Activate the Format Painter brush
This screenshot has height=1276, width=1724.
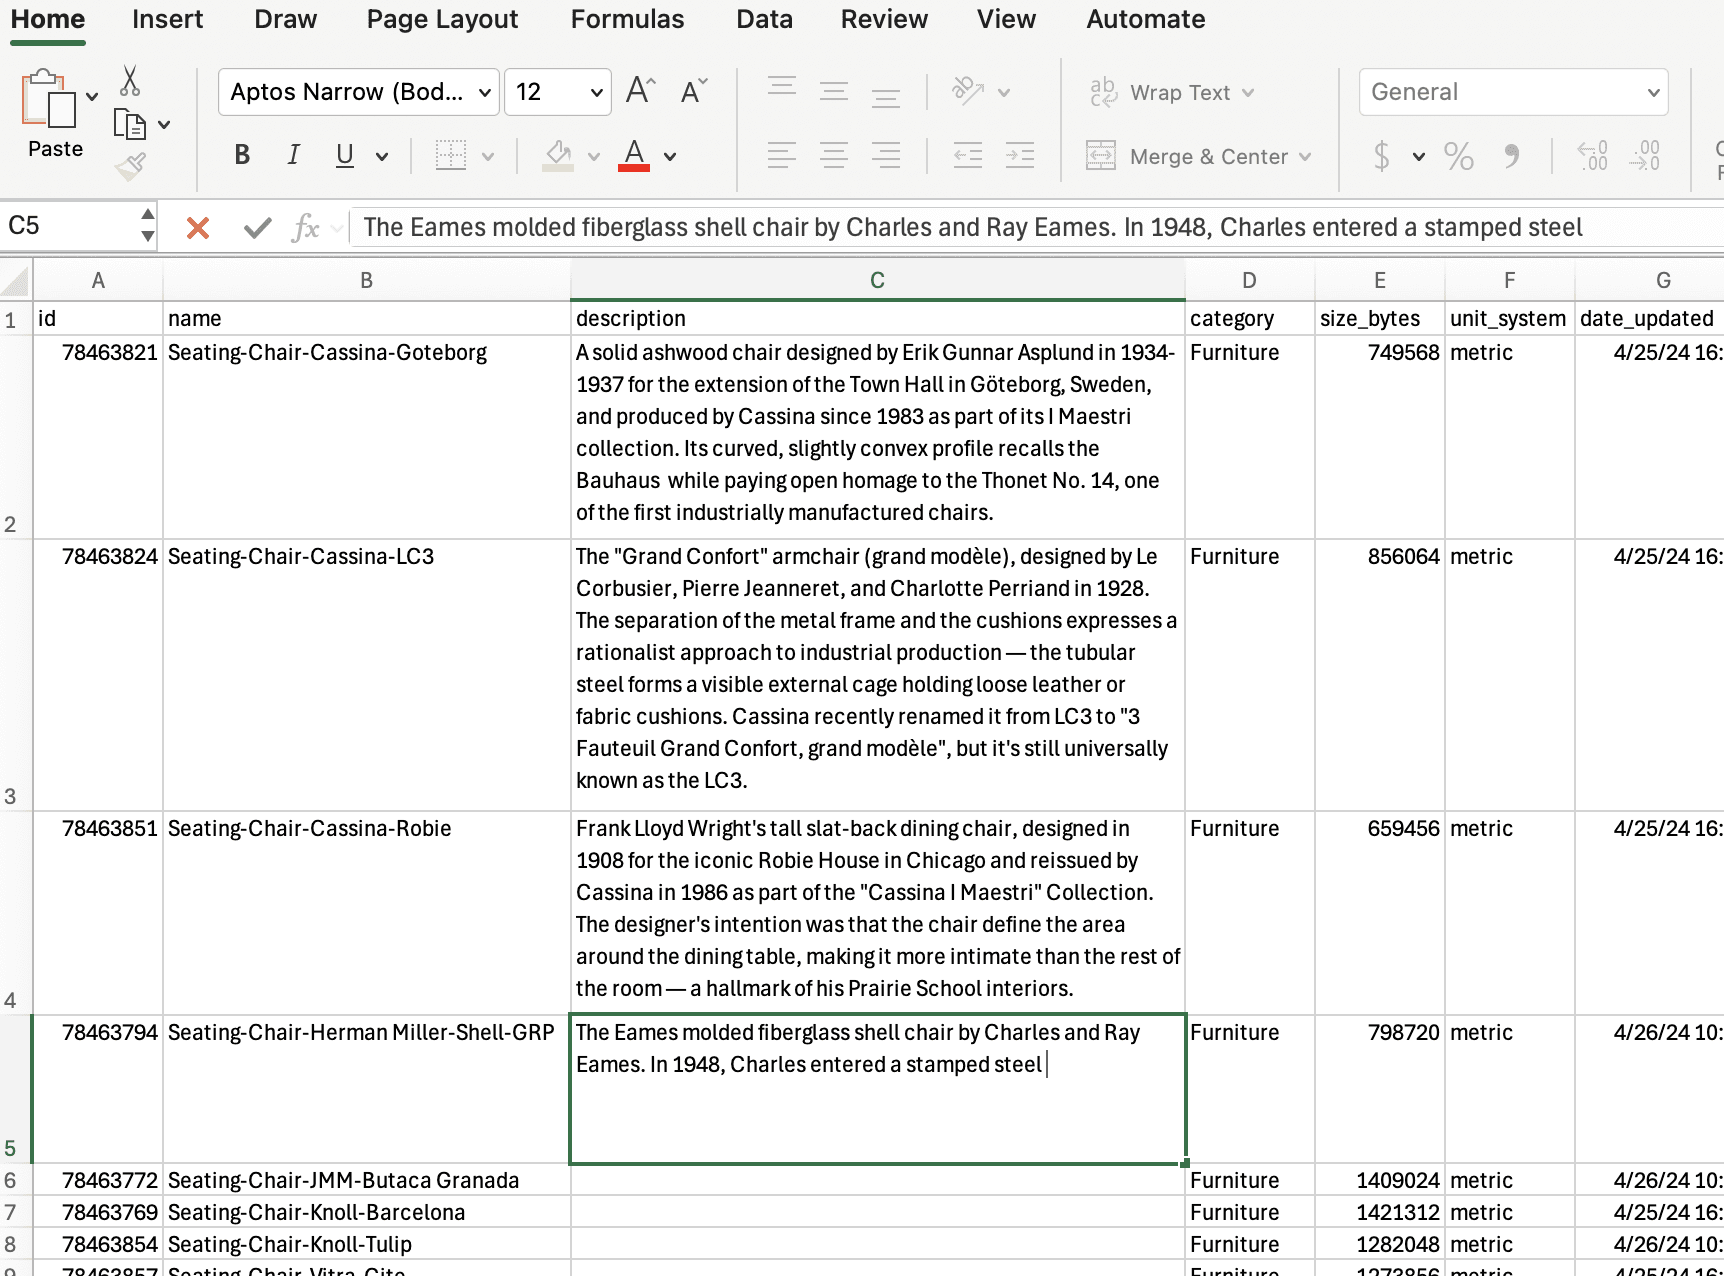tap(130, 166)
